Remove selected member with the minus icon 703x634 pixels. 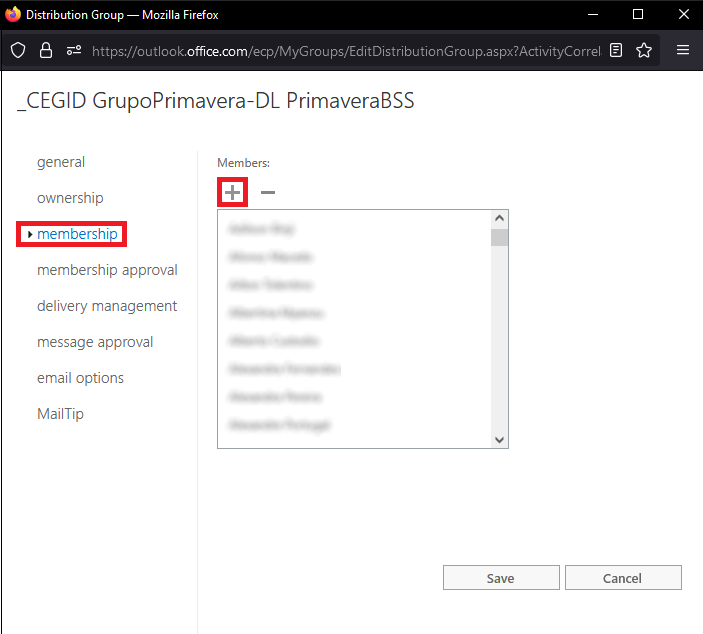(x=268, y=192)
